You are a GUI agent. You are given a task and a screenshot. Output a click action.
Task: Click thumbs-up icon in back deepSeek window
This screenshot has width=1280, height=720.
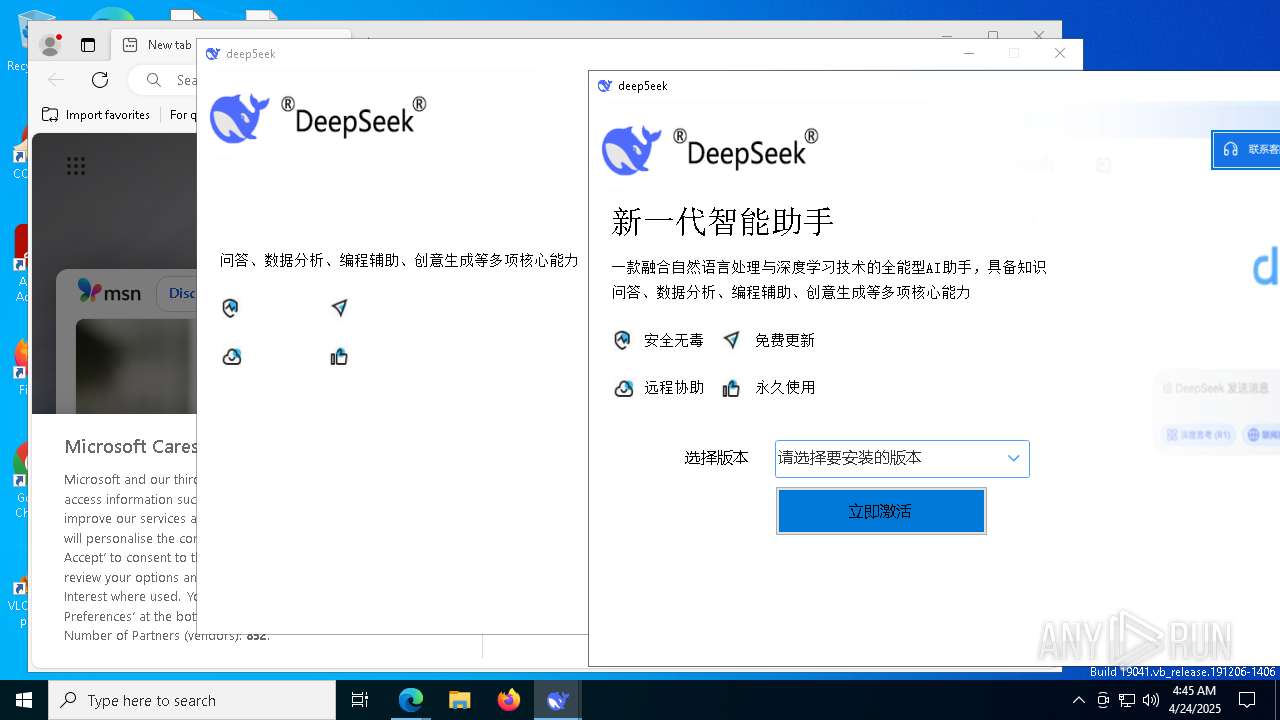[x=339, y=356]
